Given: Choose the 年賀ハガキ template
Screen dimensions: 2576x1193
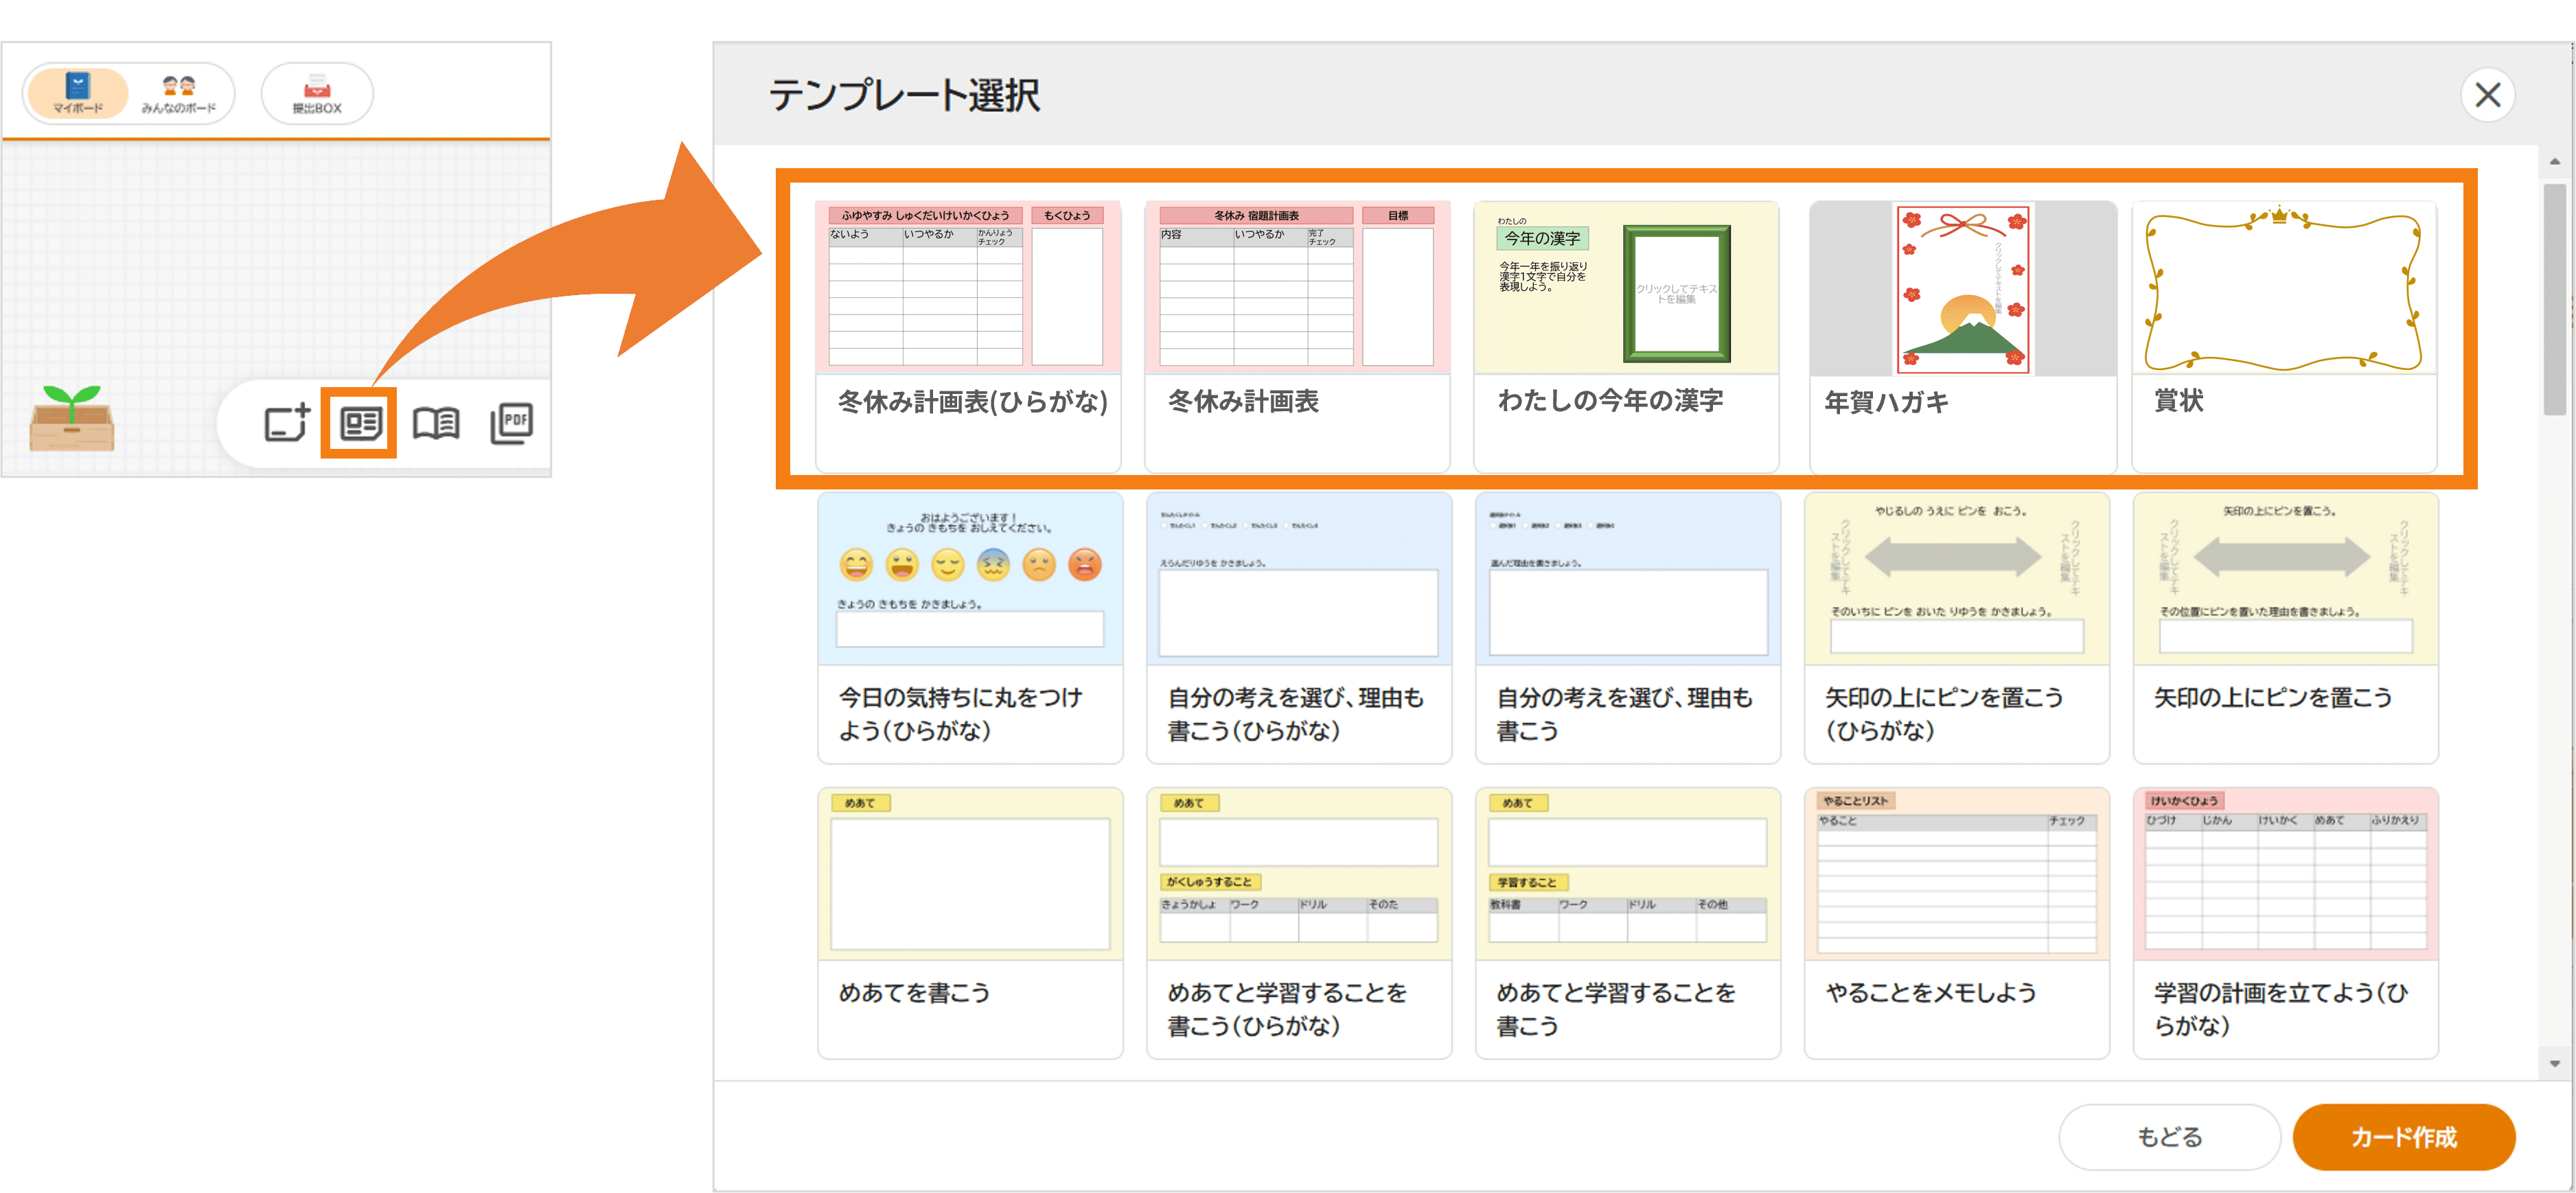Looking at the screenshot, I should tap(1962, 335).
